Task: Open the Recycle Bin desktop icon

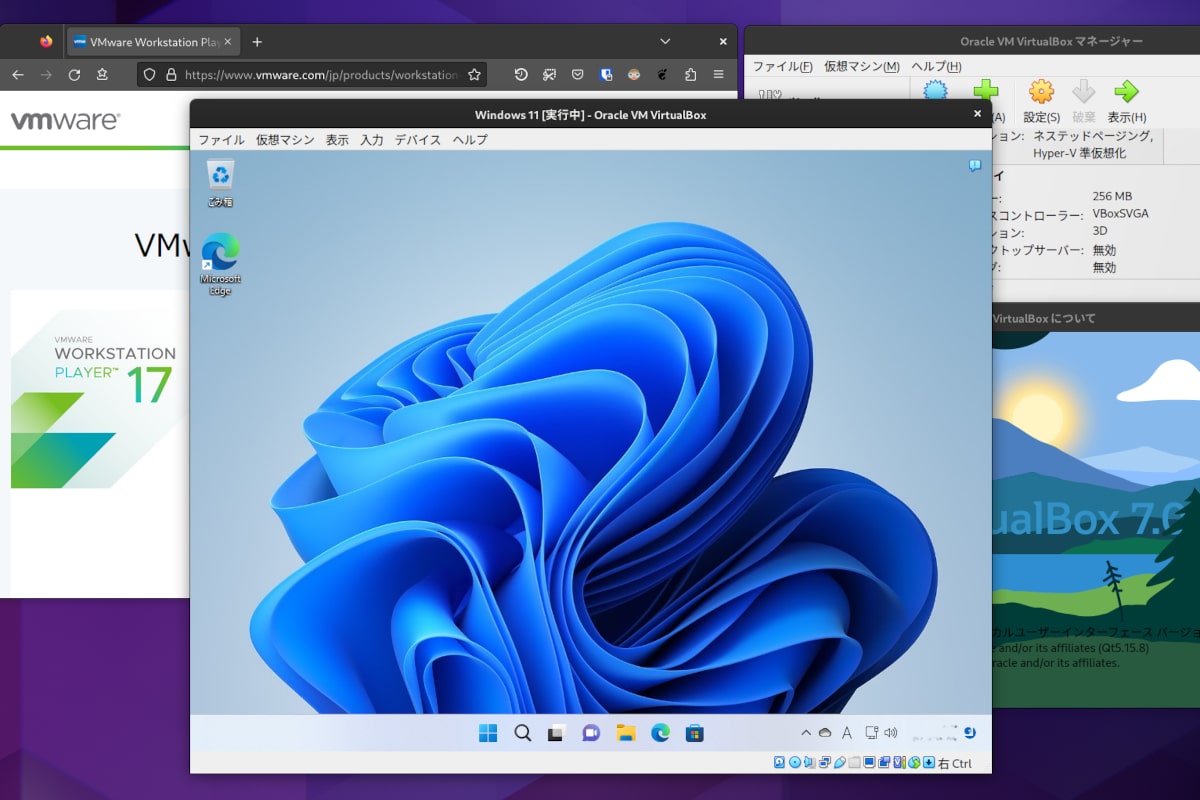Action: pos(220,183)
